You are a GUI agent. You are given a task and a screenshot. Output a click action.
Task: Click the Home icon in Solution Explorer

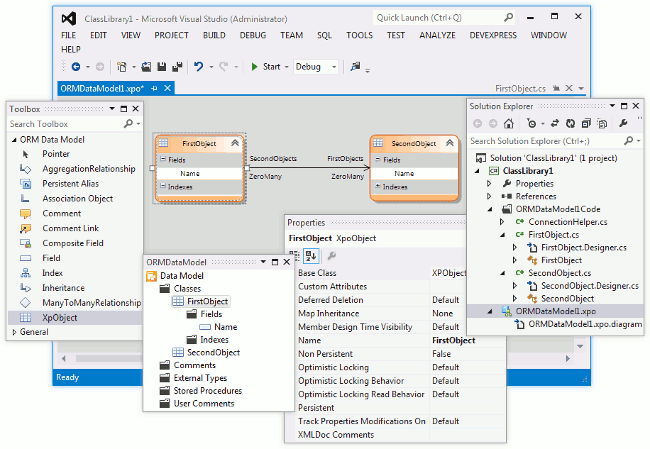click(509, 123)
